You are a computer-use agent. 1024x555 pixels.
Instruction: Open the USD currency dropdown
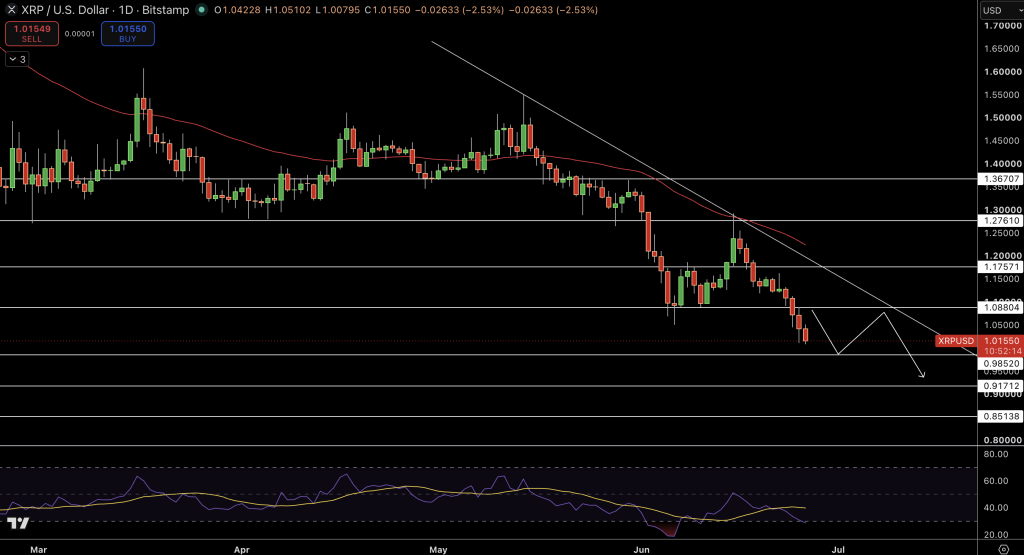click(1001, 10)
